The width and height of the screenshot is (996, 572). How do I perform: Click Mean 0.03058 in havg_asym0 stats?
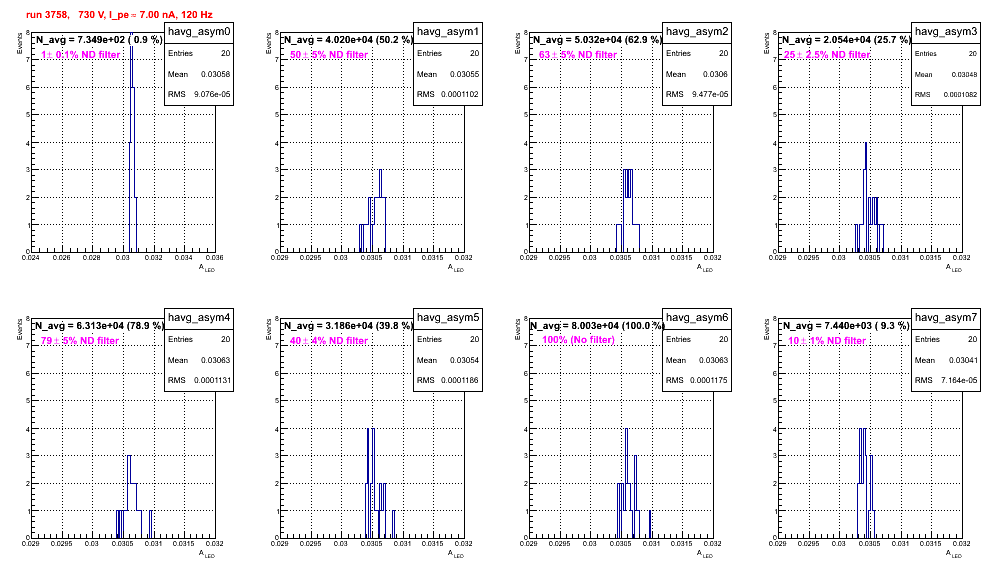click(199, 74)
